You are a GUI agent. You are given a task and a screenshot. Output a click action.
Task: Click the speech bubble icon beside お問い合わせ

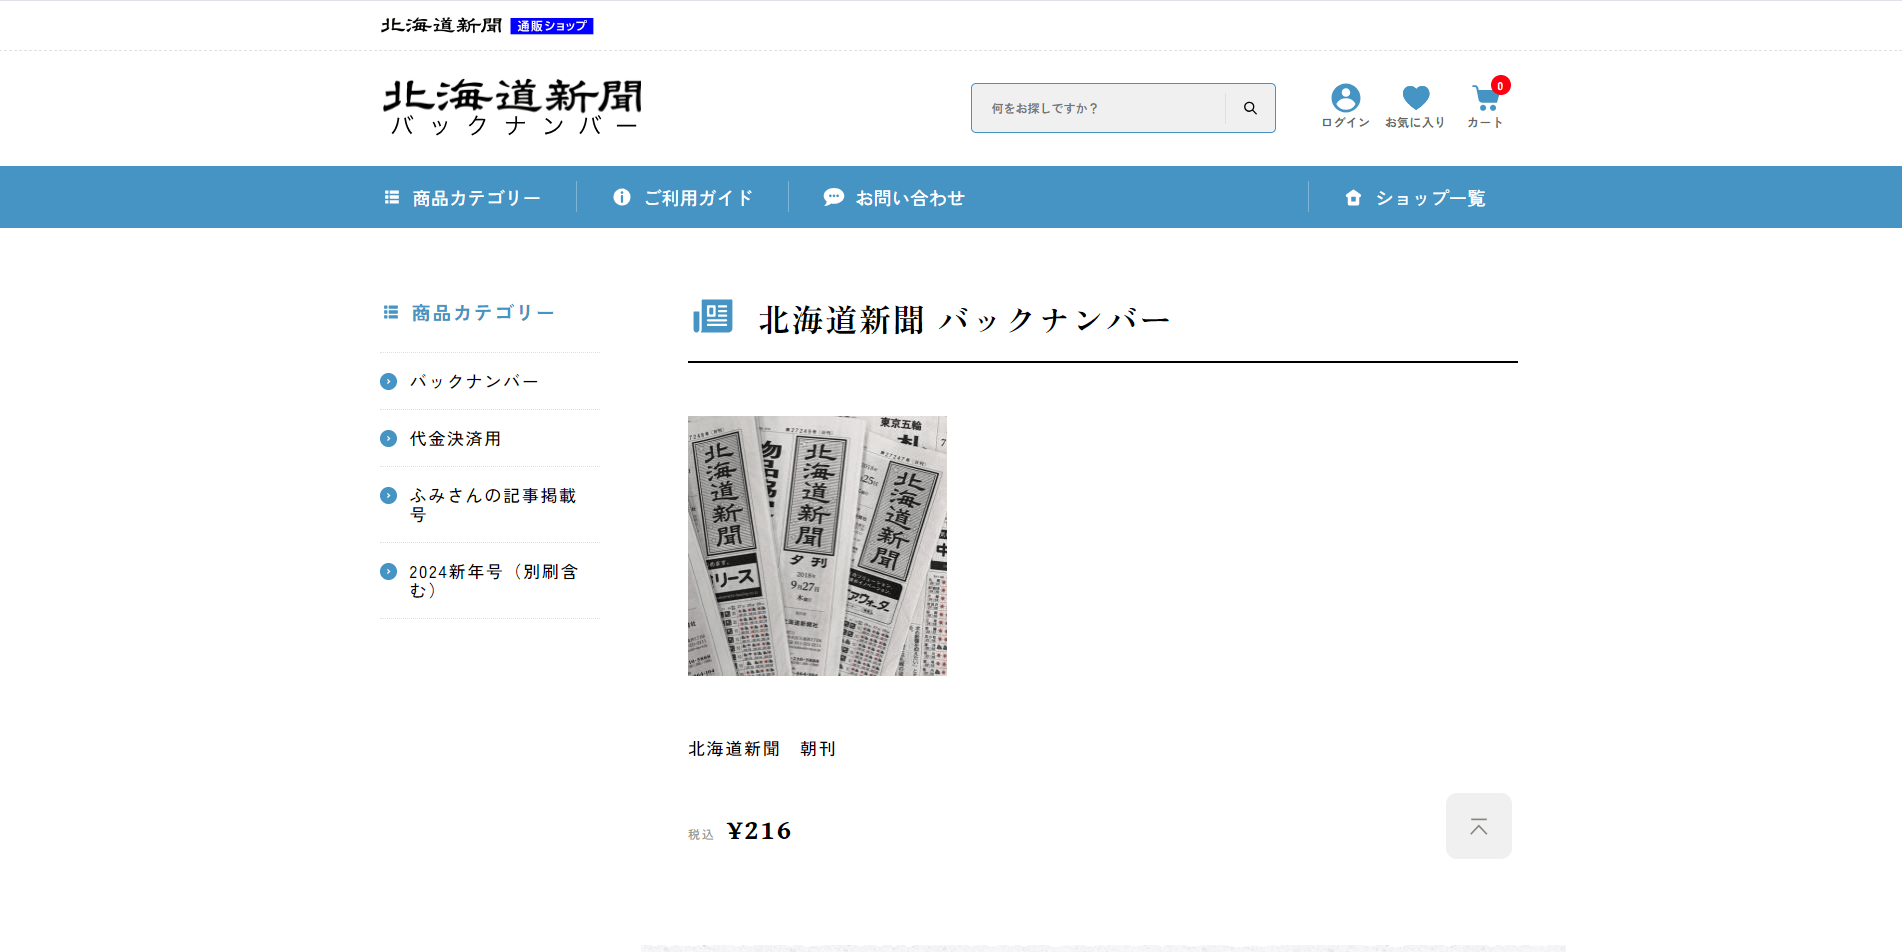(x=833, y=197)
